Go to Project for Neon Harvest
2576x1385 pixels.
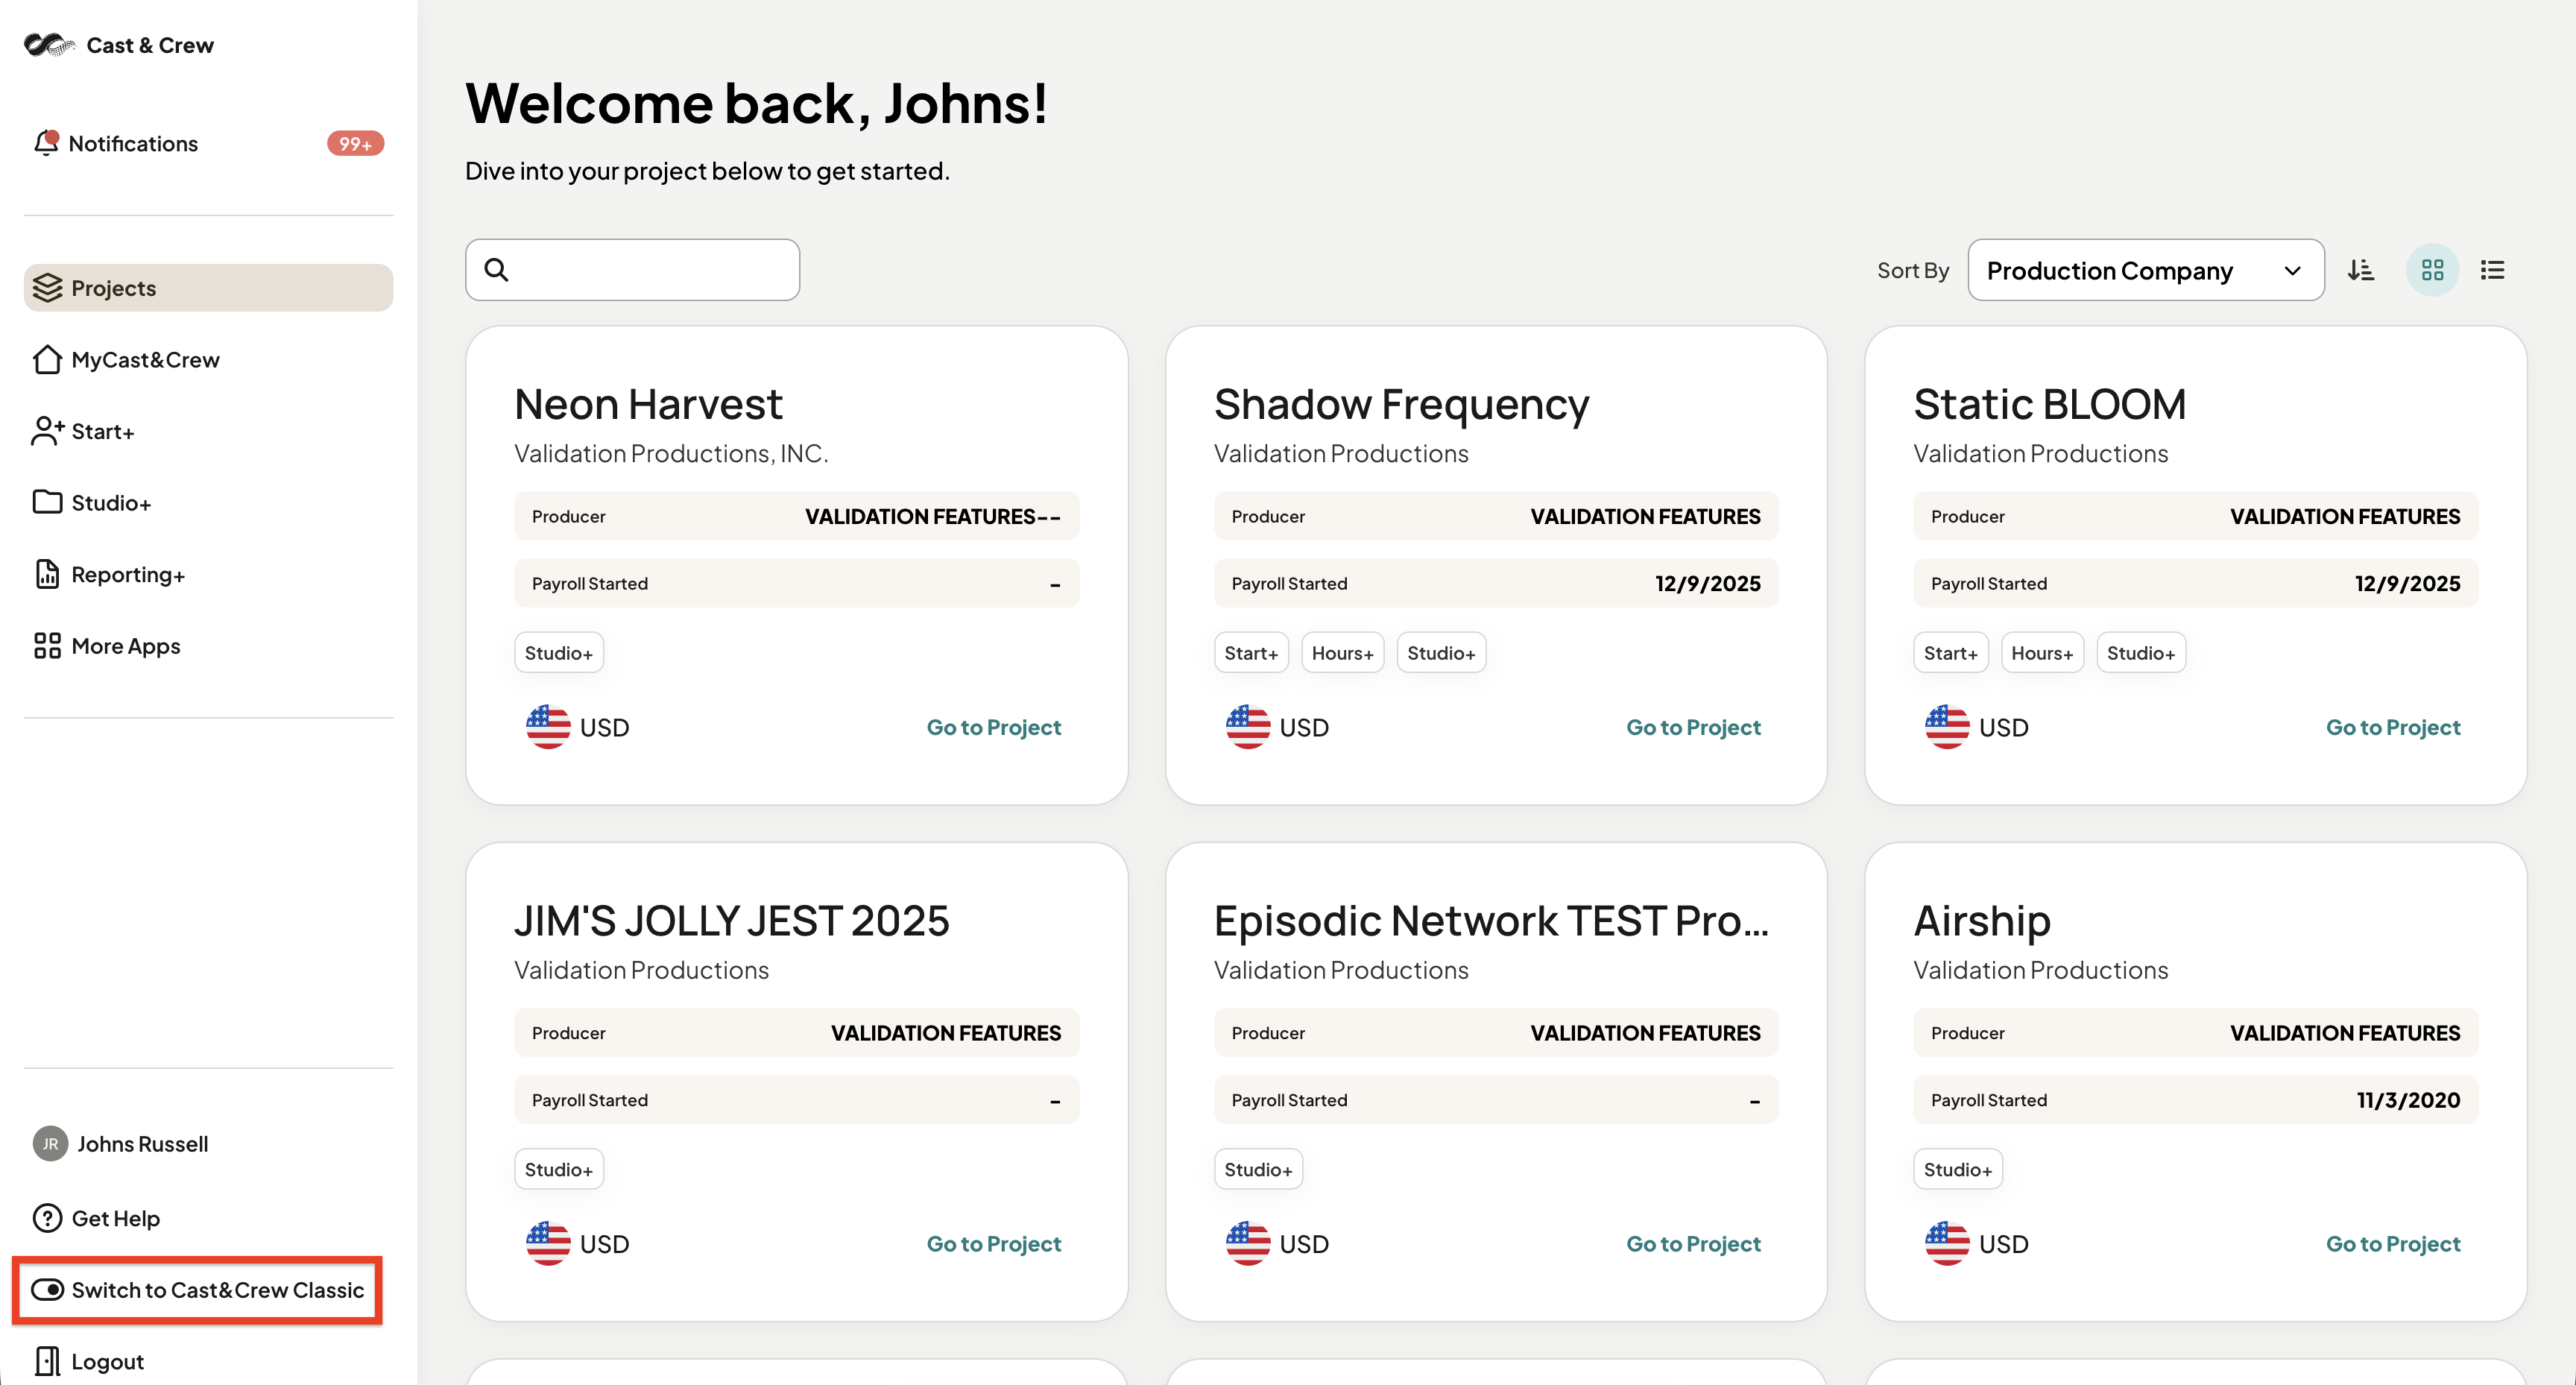tap(993, 727)
